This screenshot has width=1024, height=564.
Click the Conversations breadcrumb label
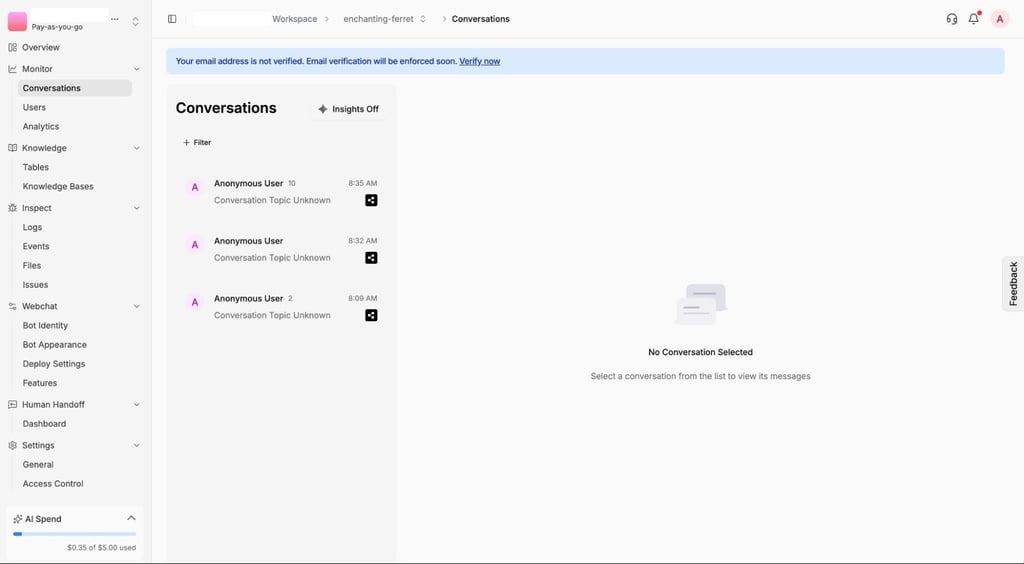pos(481,19)
